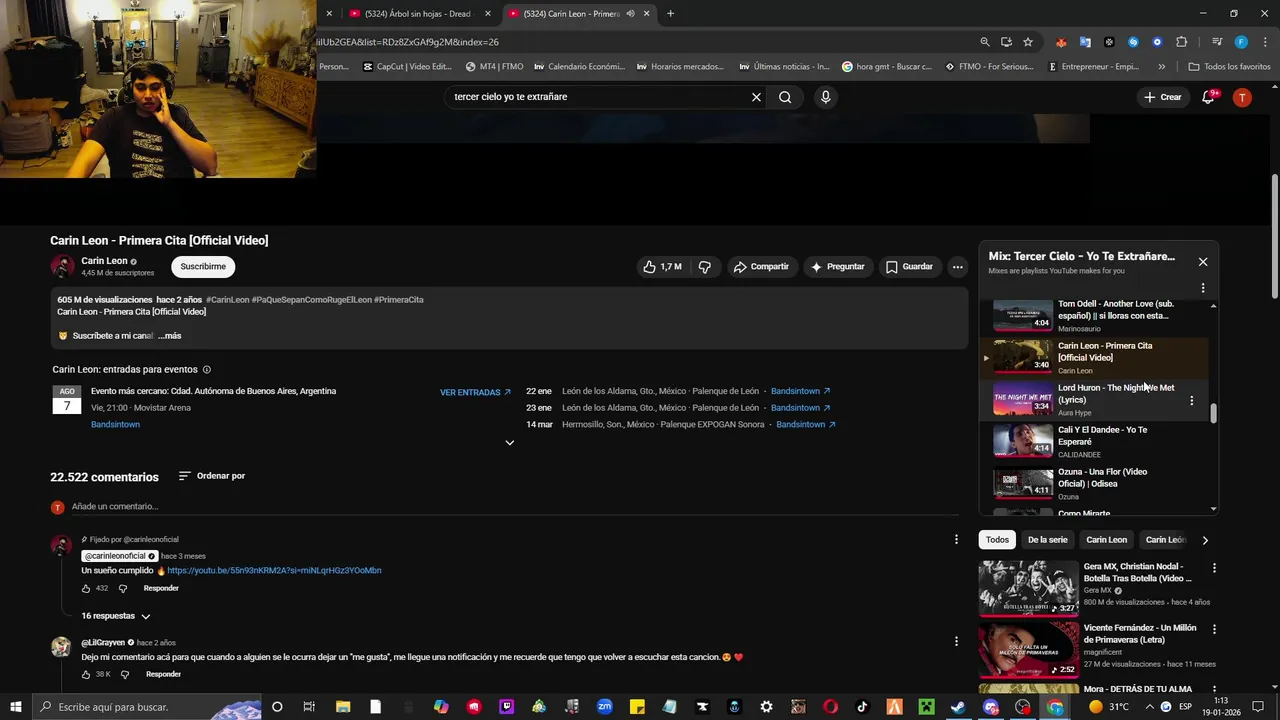Like the pinned @carinleonoficial comment
This screenshot has height=720, width=1280.
click(86, 588)
